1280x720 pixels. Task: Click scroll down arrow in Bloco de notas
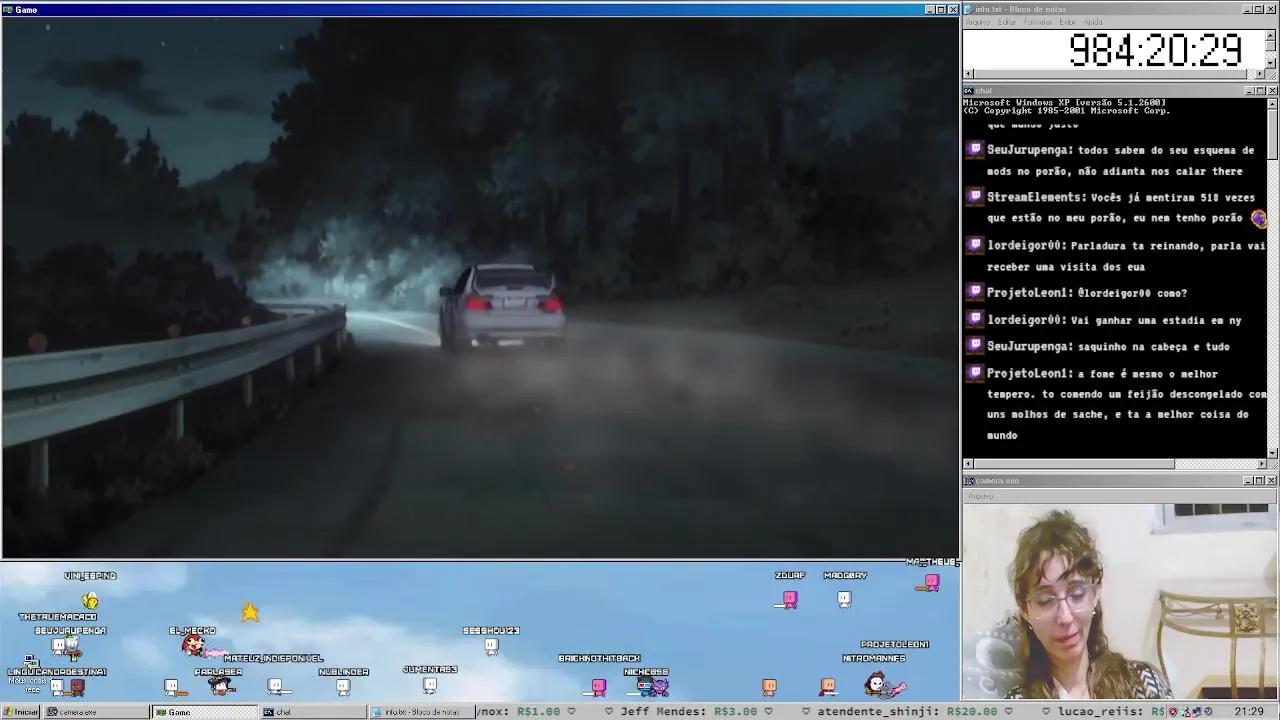[1271, 62]
